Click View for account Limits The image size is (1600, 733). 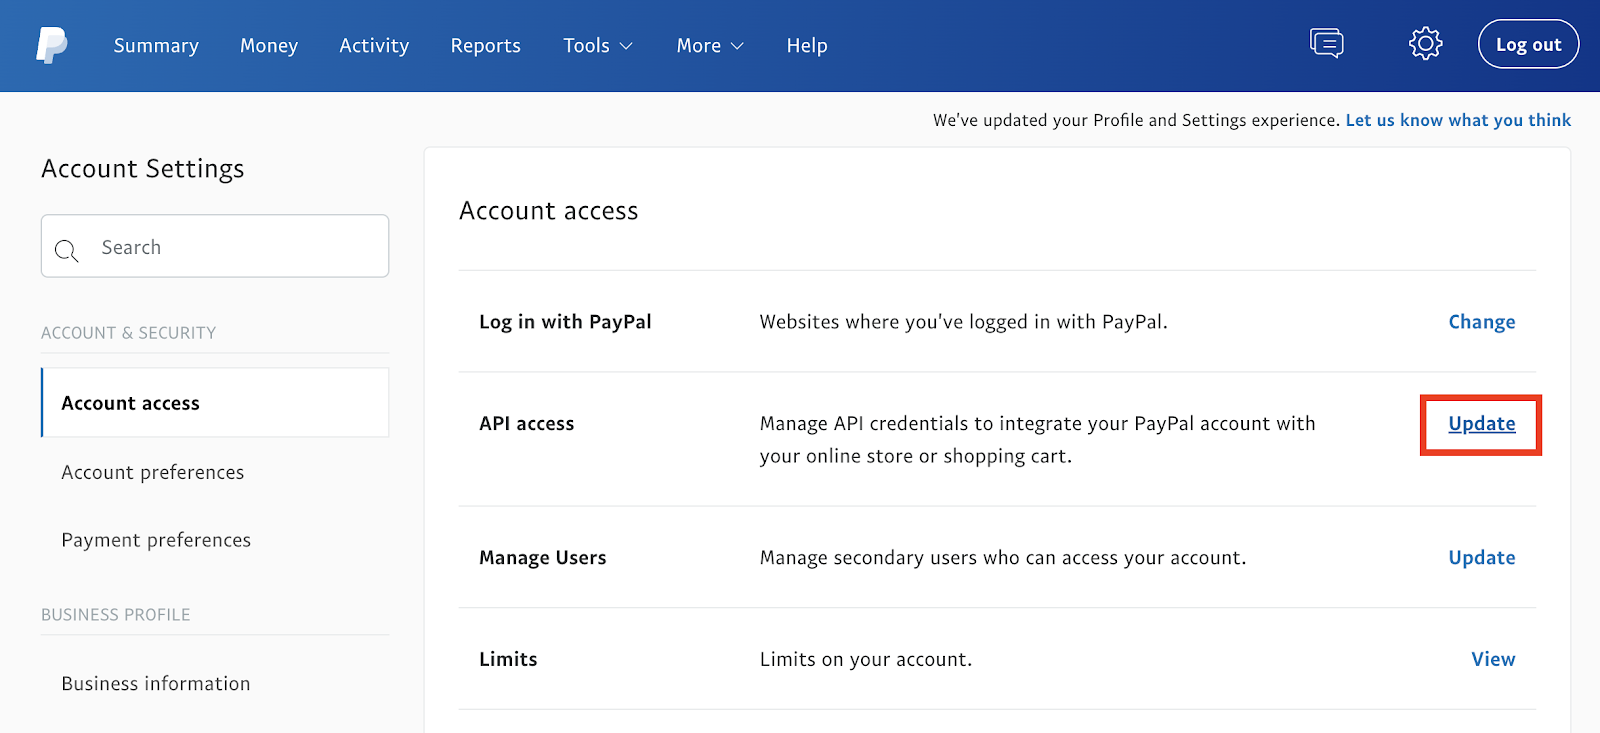1493,659
